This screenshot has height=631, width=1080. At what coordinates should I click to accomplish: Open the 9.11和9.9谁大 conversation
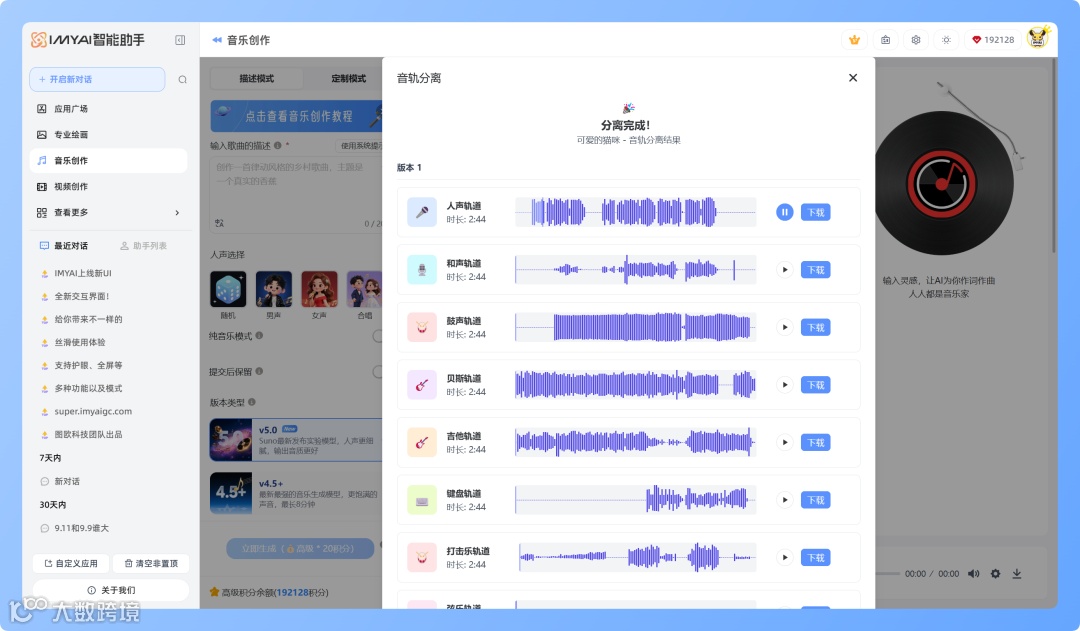click(81, 528)
